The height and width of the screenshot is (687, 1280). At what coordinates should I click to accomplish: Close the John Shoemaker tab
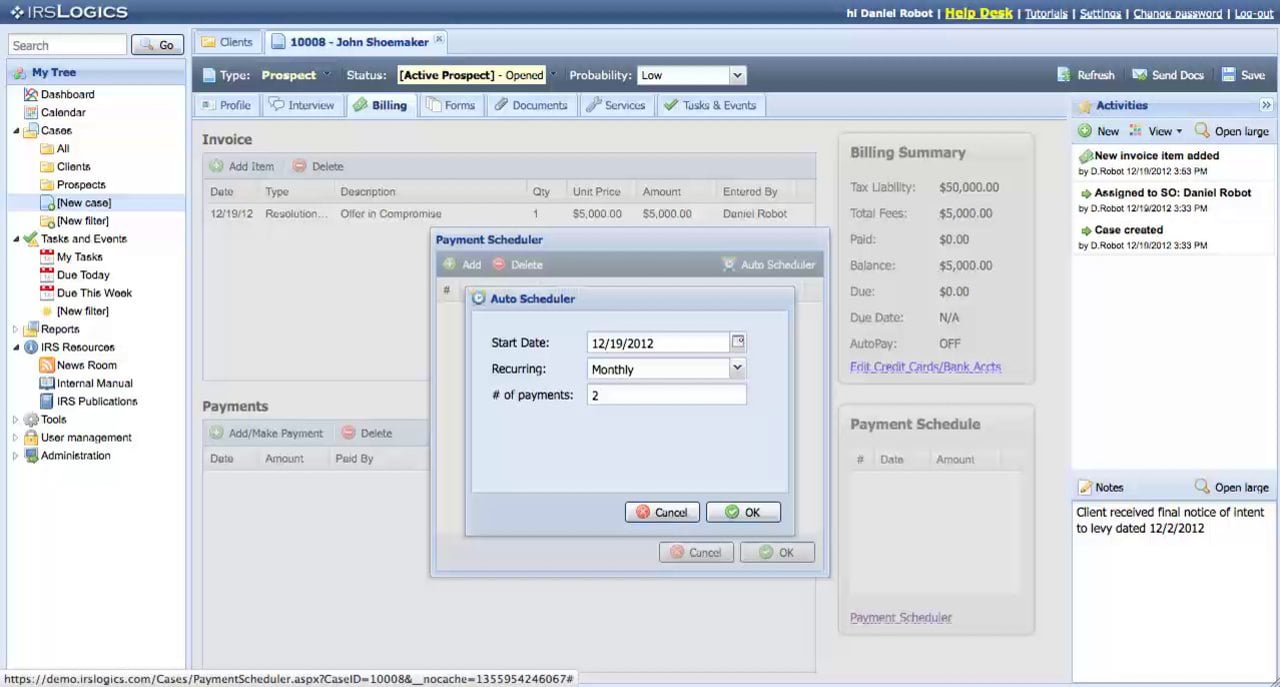pyautogui.click(x=439, y=39)
